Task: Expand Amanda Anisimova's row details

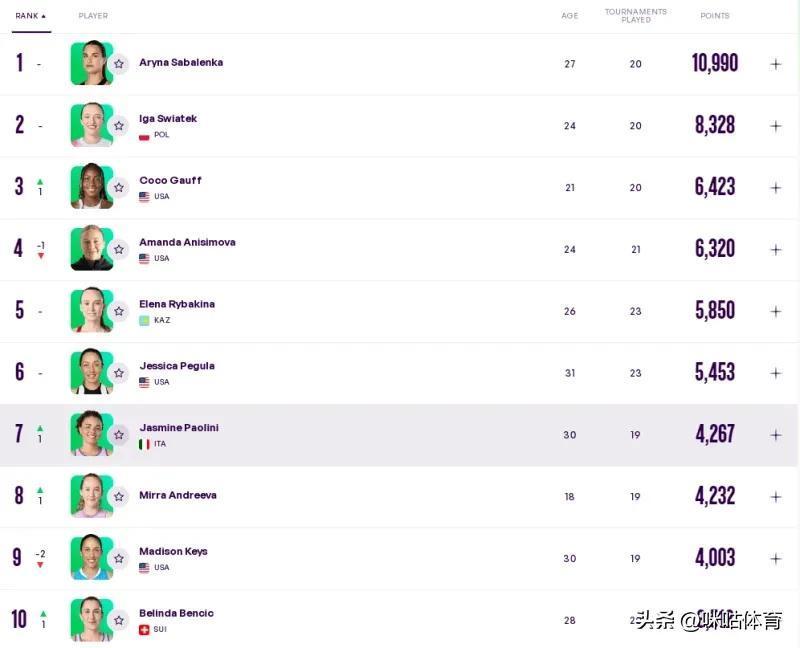Action: click(775, 250)
